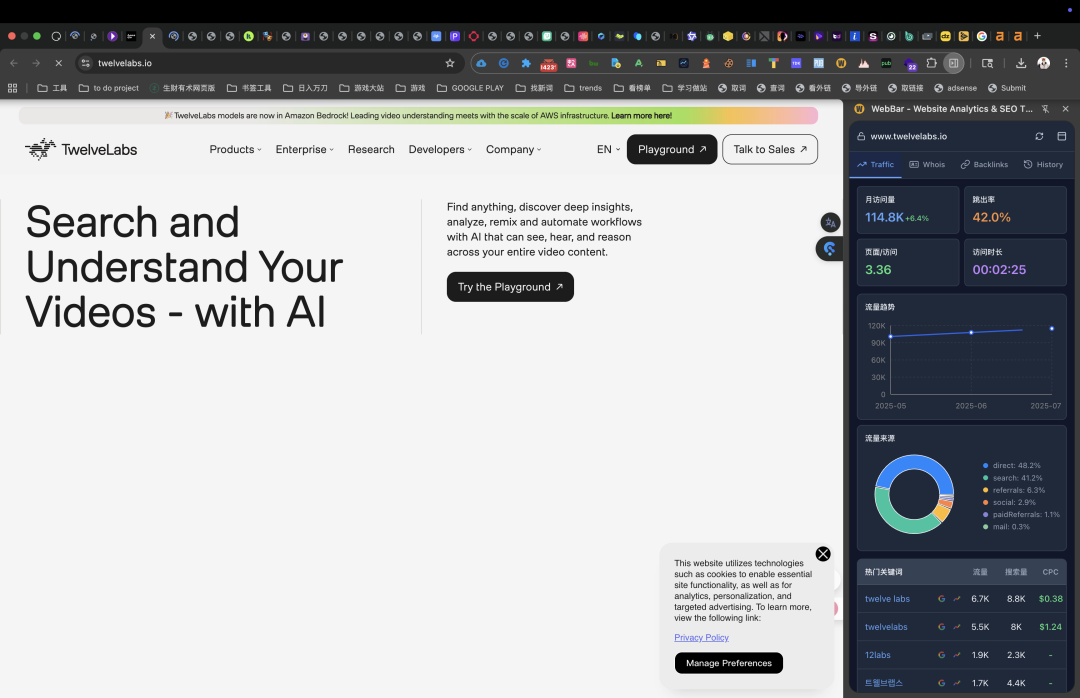Open the Privacy Policy link
Image resolution: width=1080 pixels, height=698 pixels.
(701, 637)
